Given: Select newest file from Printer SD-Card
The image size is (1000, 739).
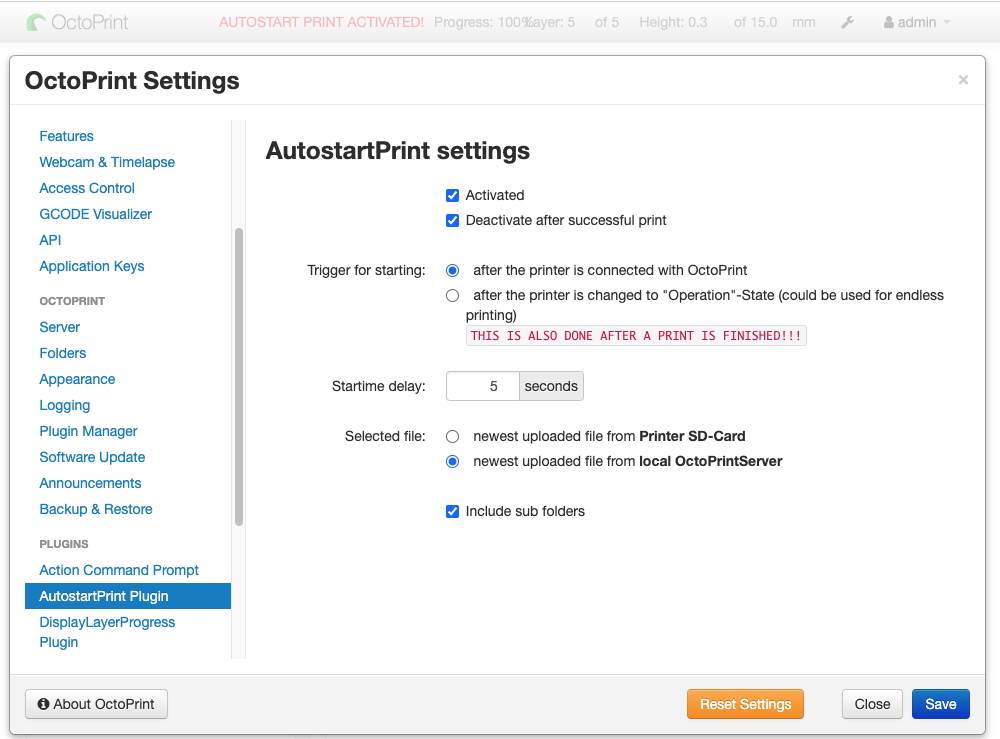Looking at the screenshot, I should 452,437.
